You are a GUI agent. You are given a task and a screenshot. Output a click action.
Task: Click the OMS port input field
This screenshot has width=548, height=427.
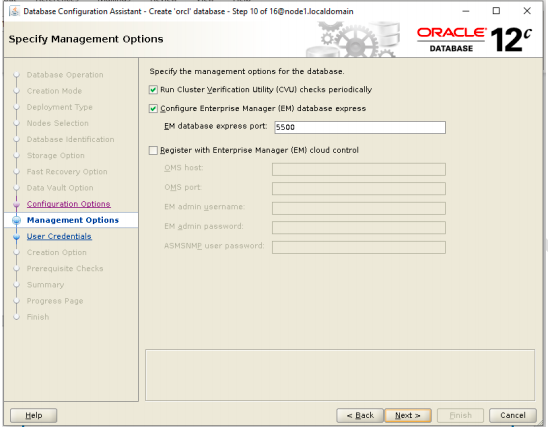[359, 189]
